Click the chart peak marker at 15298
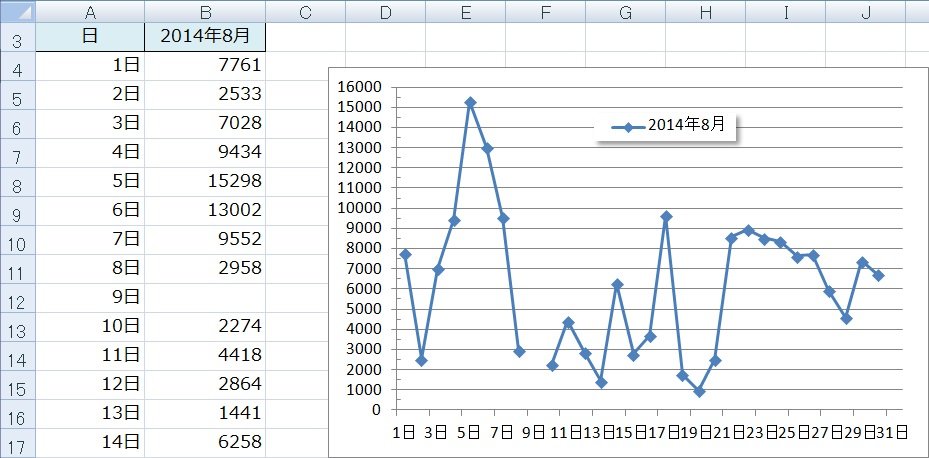Screen dimensions: 929x458 pyautogui.click(x=470, y=103)
